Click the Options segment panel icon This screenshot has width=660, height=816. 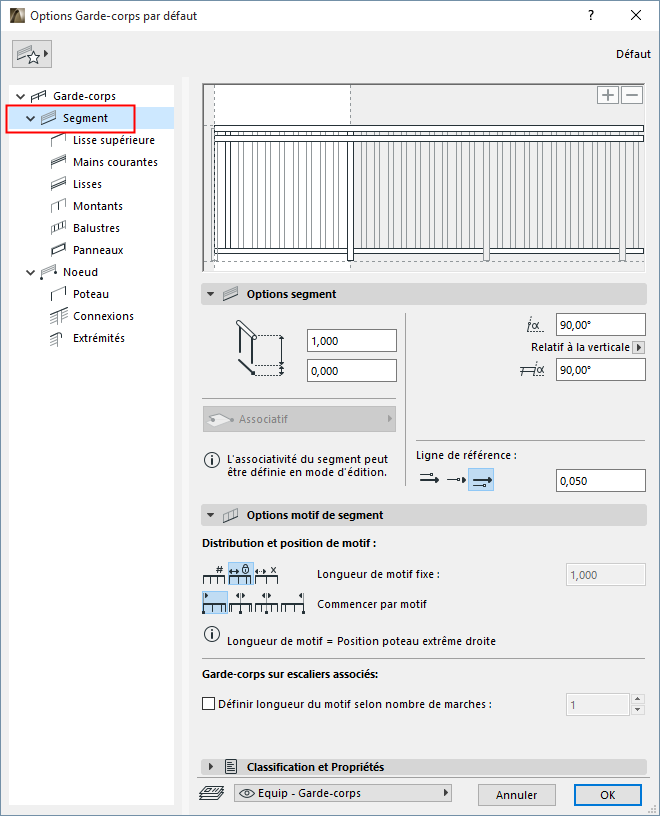(231, 294)
